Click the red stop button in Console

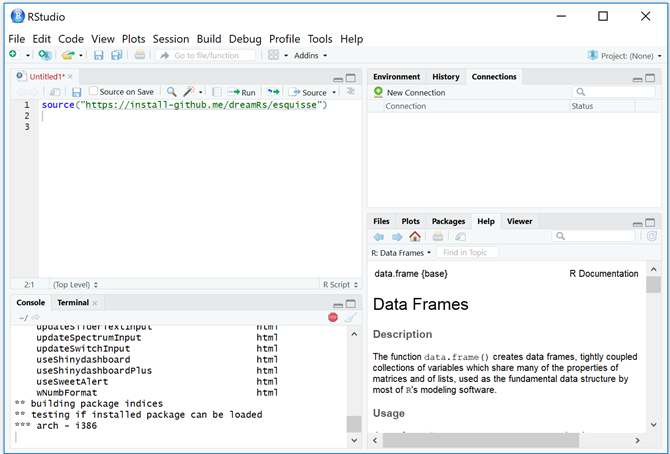333,317
